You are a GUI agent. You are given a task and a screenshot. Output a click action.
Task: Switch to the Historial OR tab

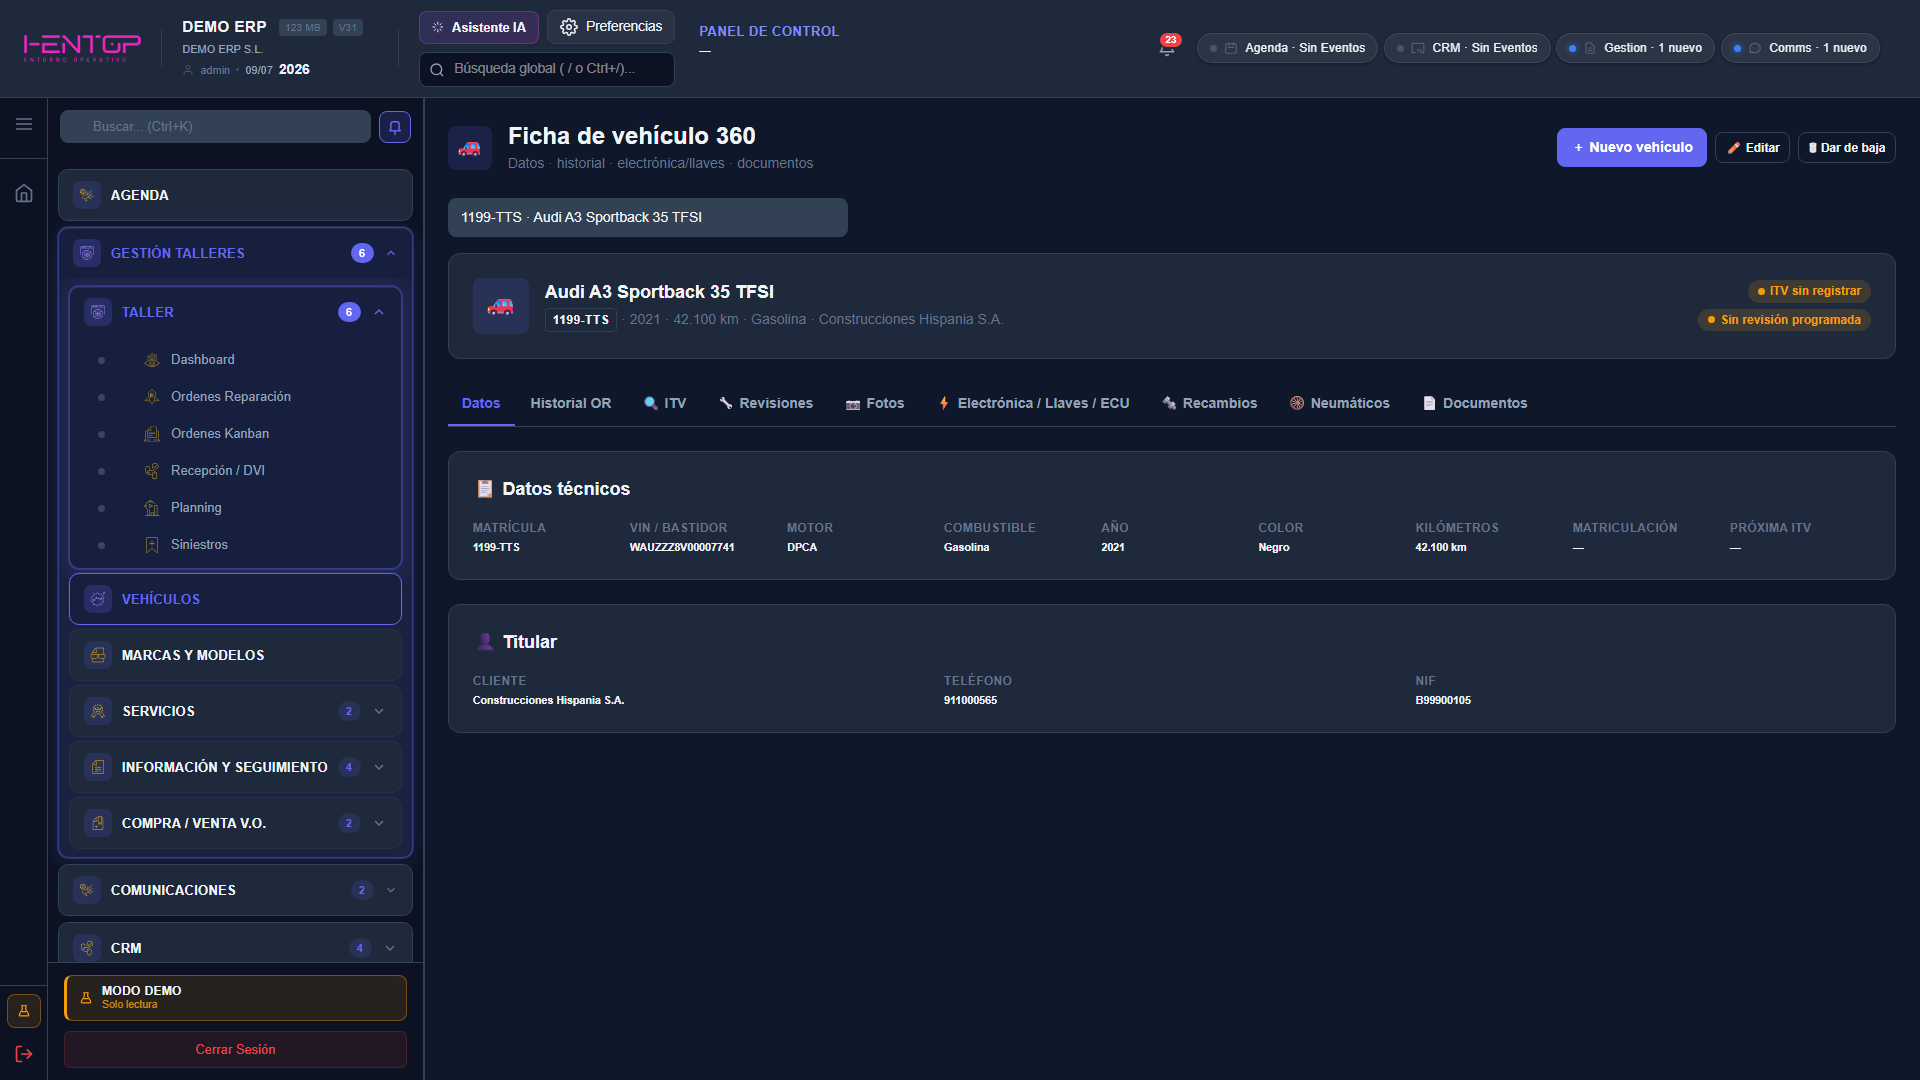click(x=571, y=404)
